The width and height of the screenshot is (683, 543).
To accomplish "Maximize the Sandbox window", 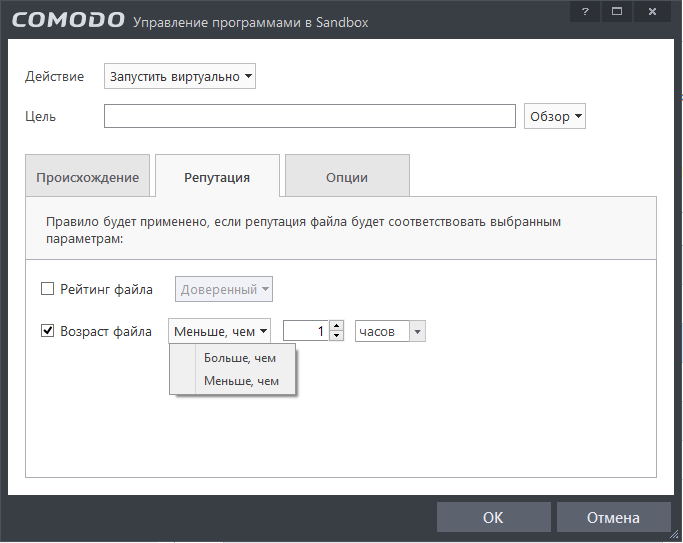I will [617, 10].
